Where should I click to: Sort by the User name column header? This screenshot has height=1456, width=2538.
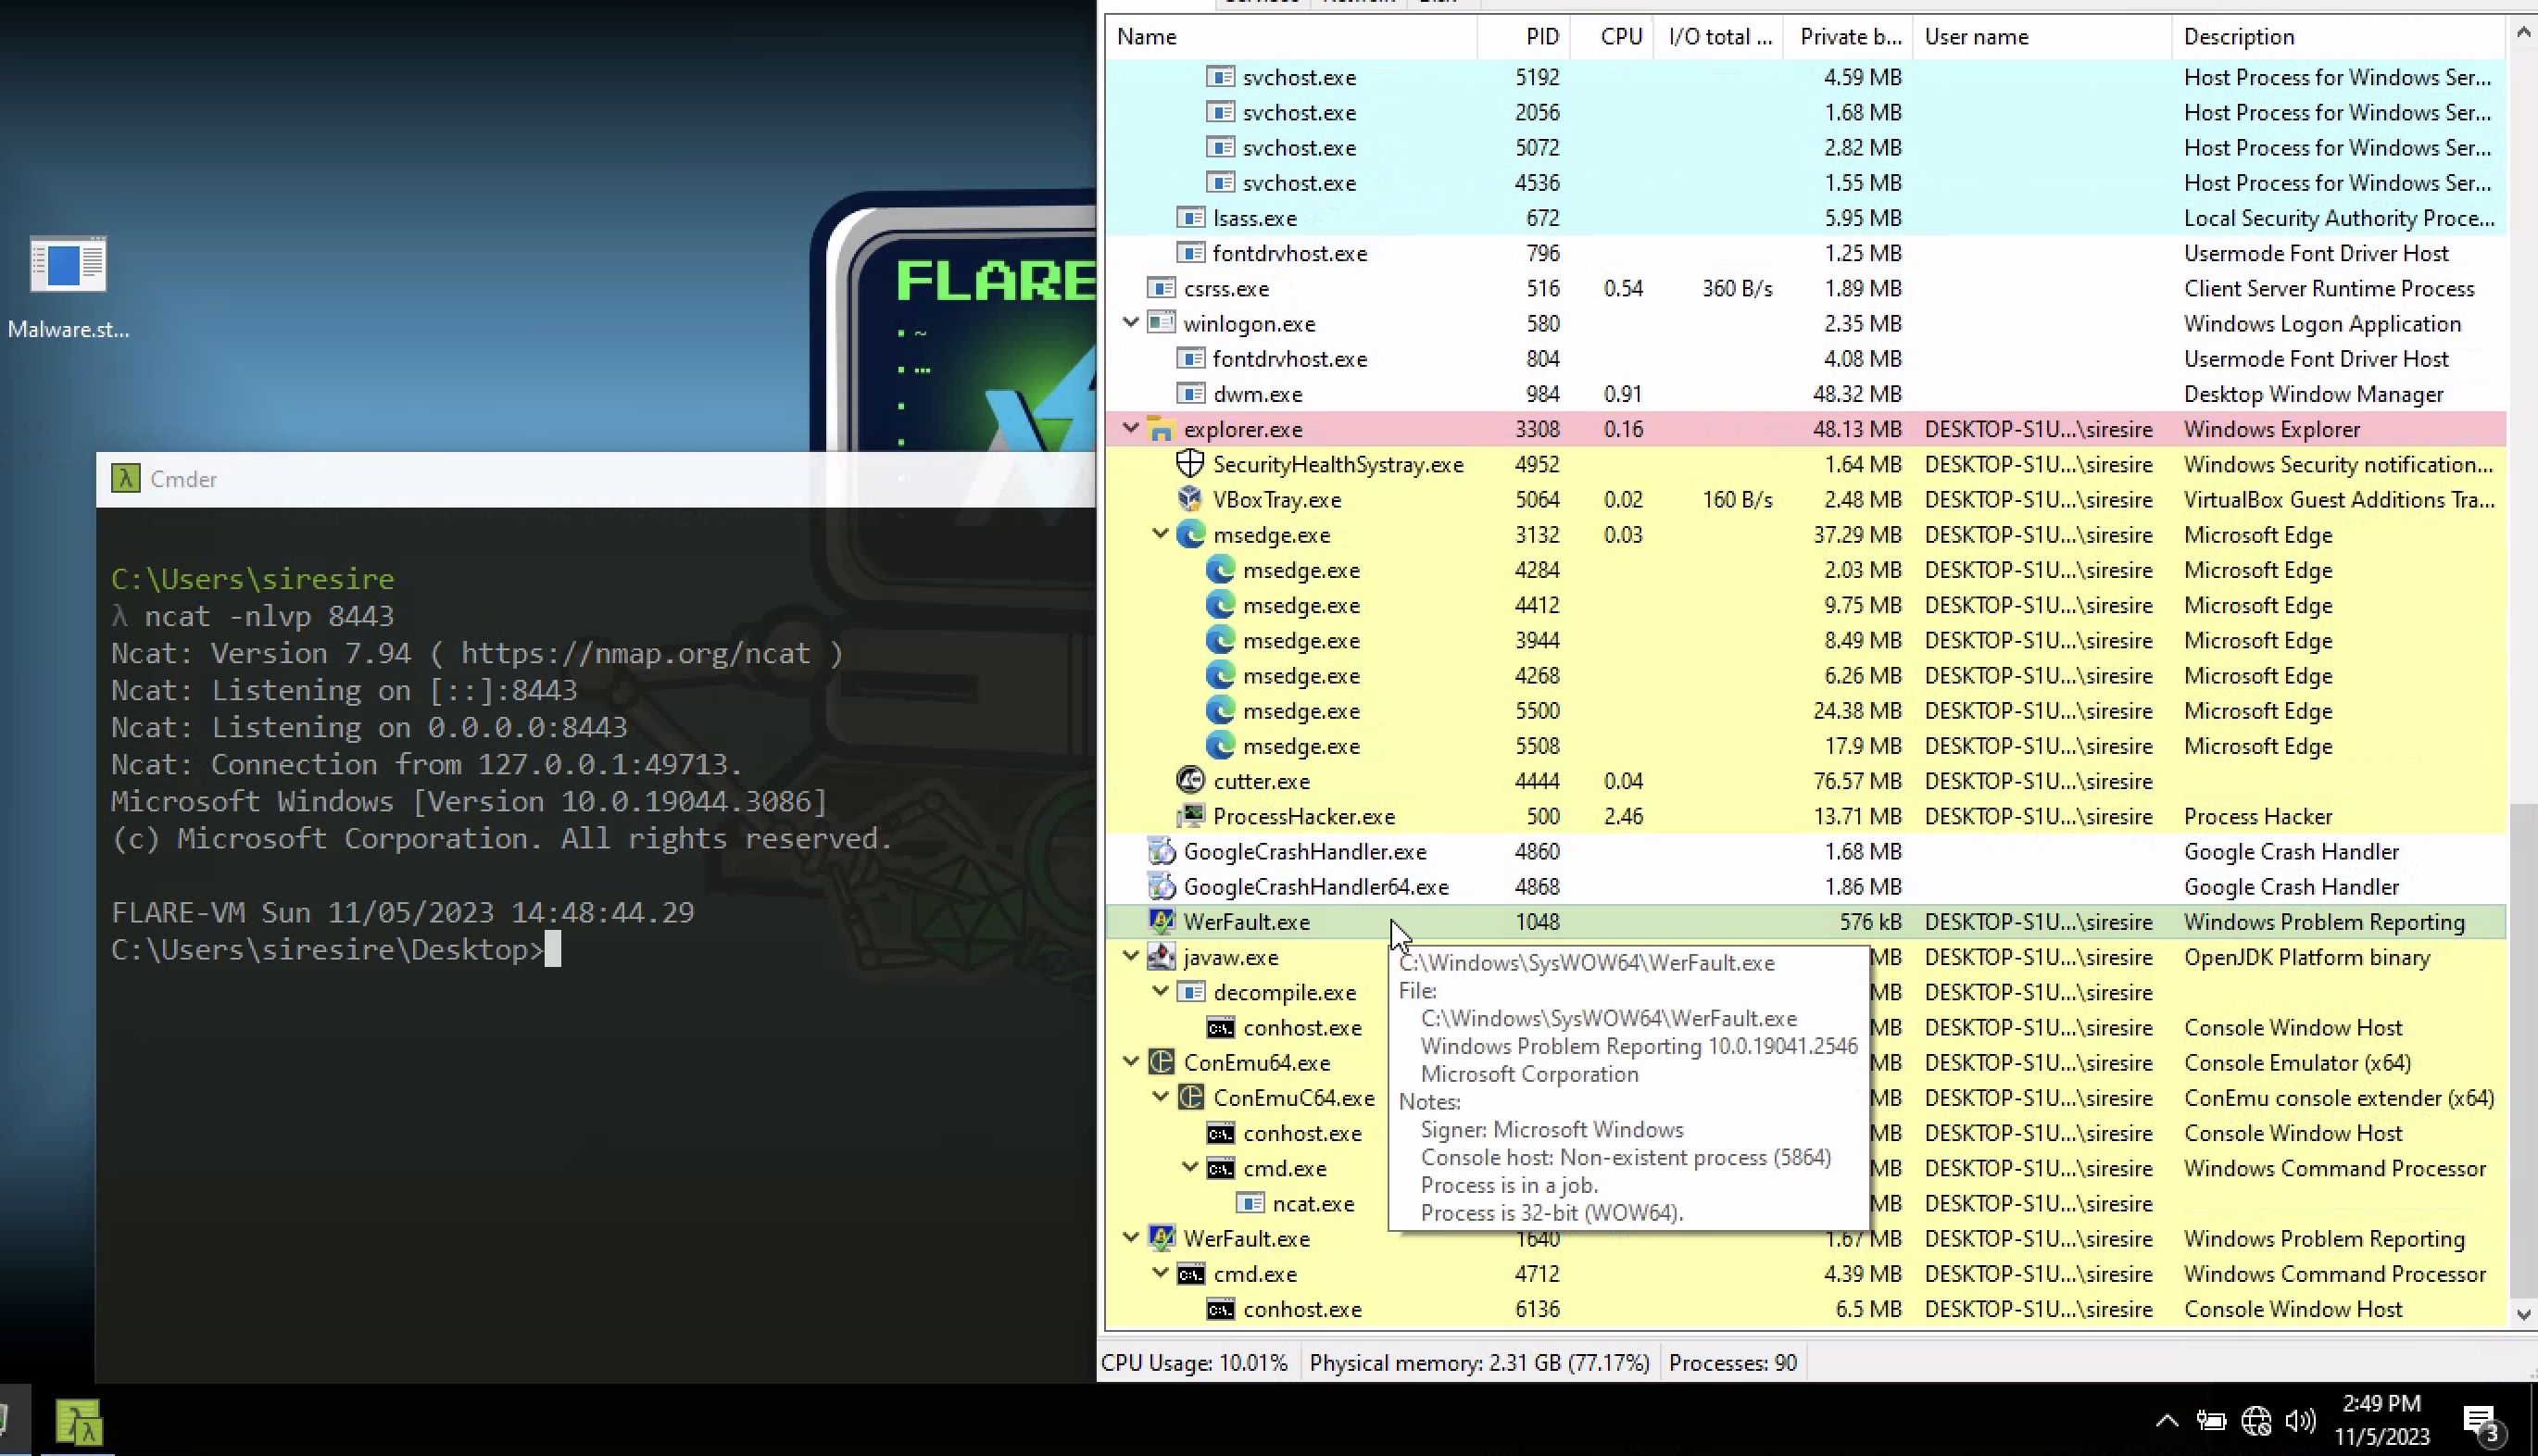2042,37
